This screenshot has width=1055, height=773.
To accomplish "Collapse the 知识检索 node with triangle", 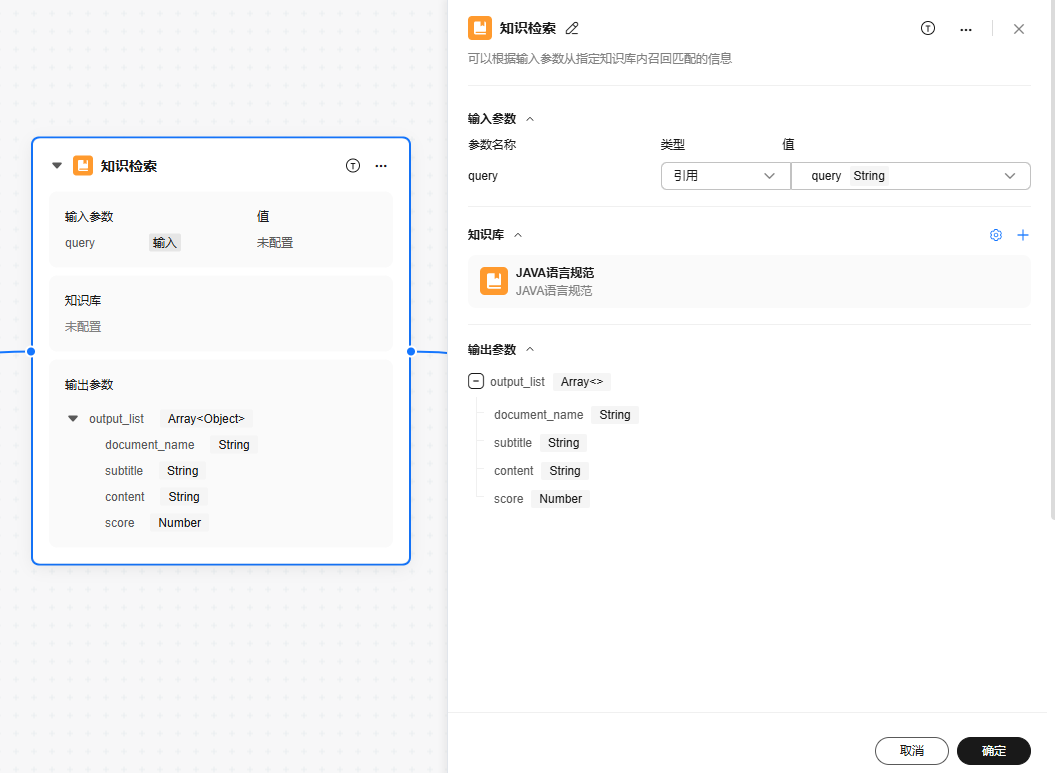I will [x=57, y=166].
